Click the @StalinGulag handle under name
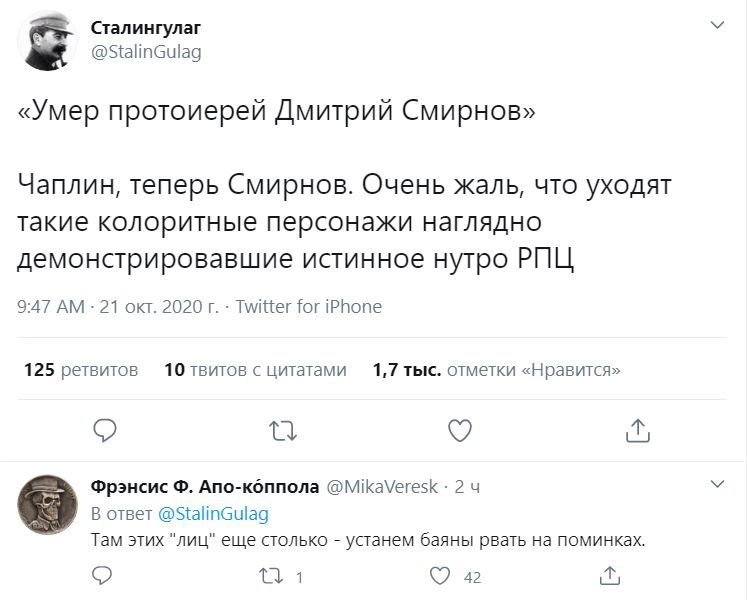 point(146,52)
